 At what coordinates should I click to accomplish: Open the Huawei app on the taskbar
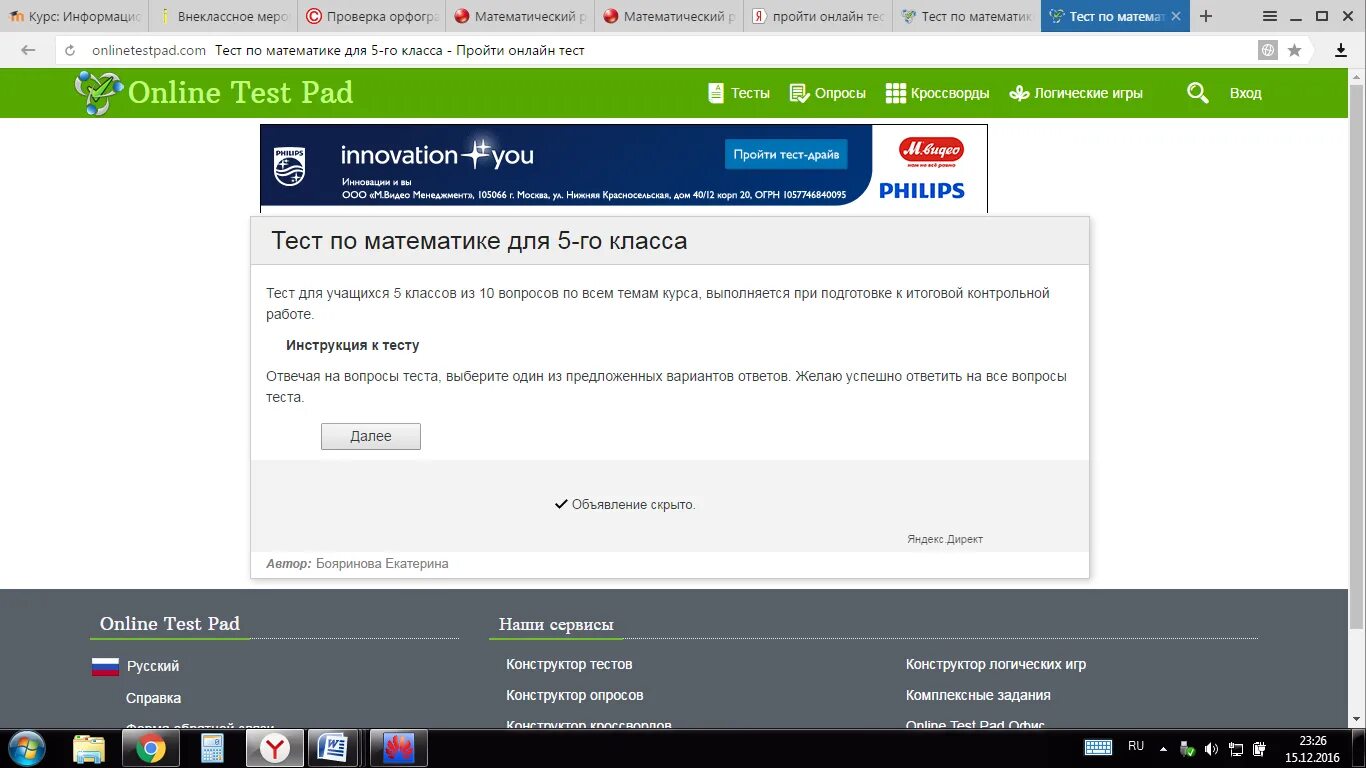(398, 748)
